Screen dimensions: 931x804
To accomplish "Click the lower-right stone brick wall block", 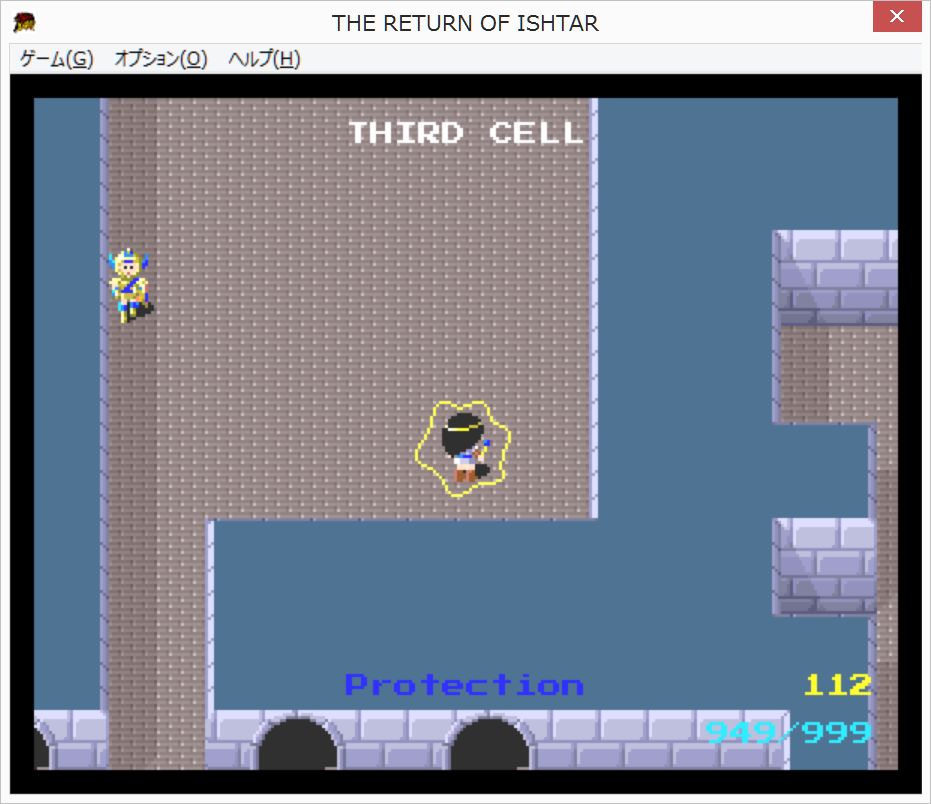I will coord(824,566).
